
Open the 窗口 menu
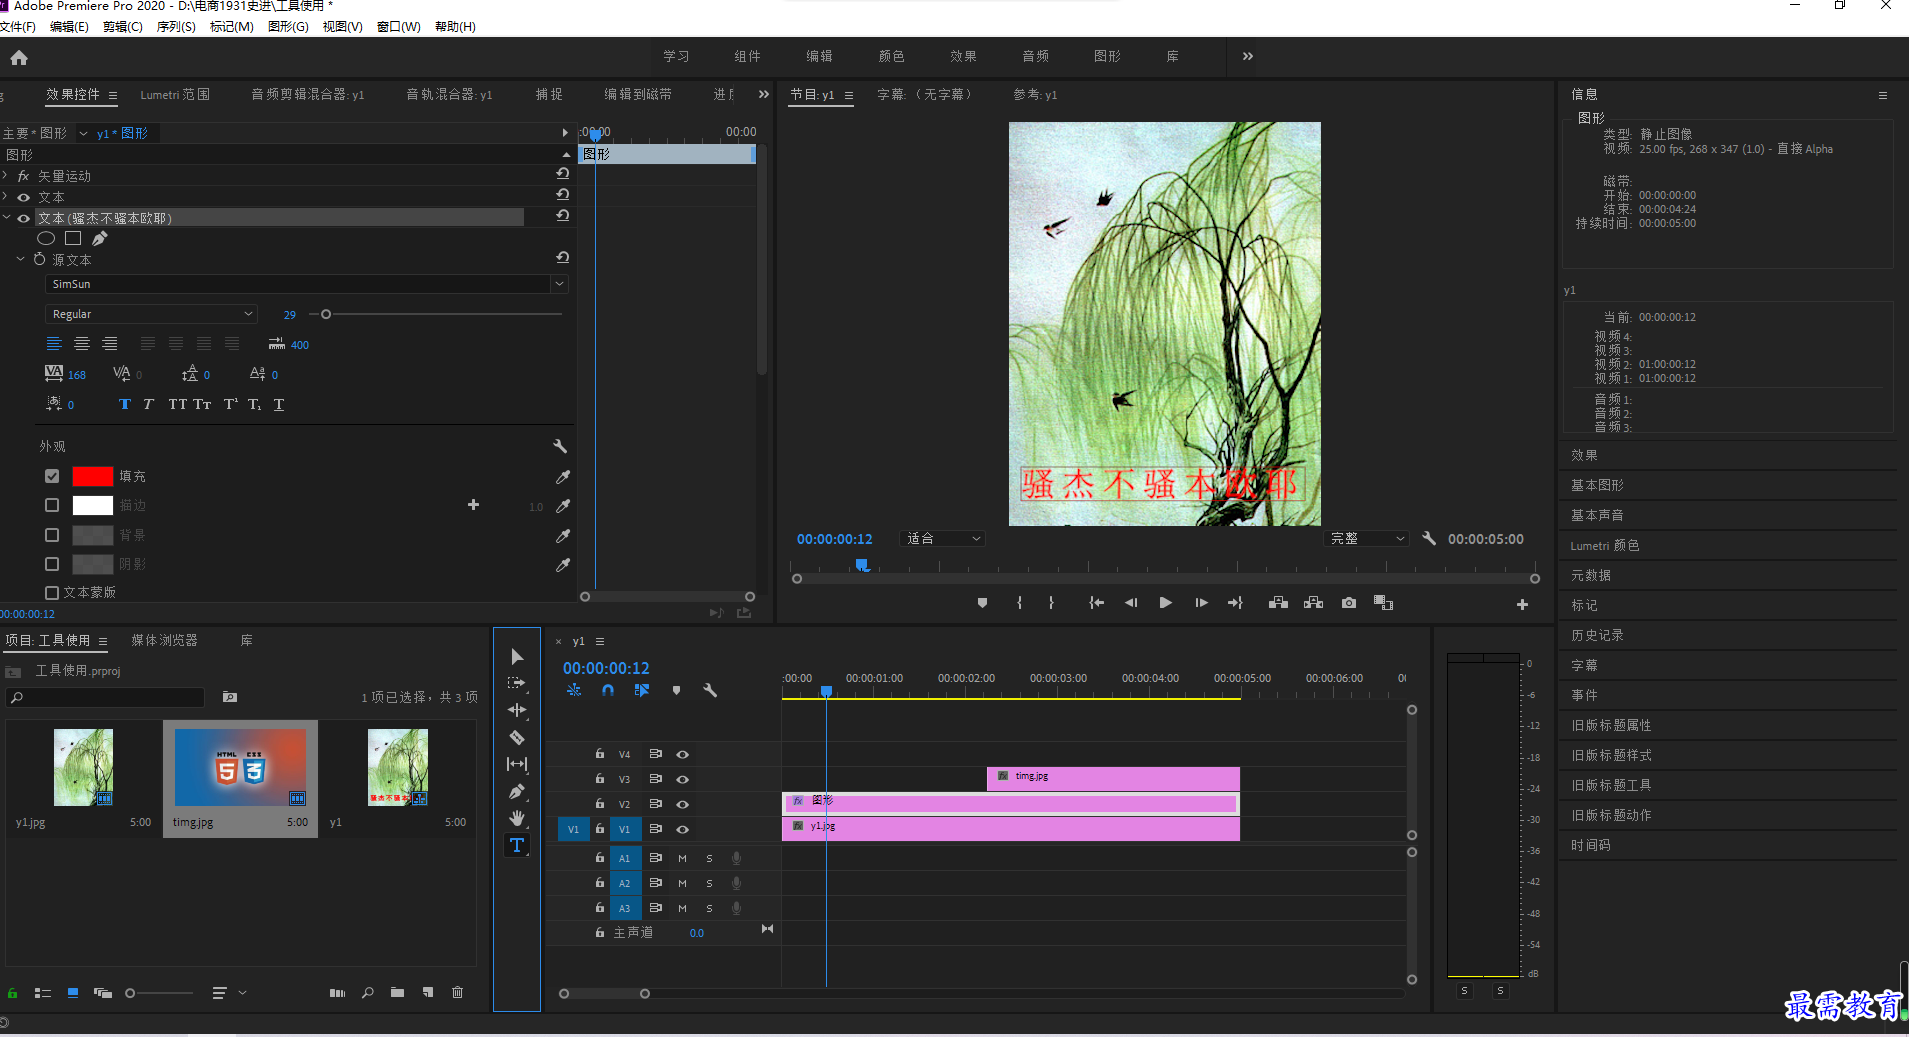[398, 27]
